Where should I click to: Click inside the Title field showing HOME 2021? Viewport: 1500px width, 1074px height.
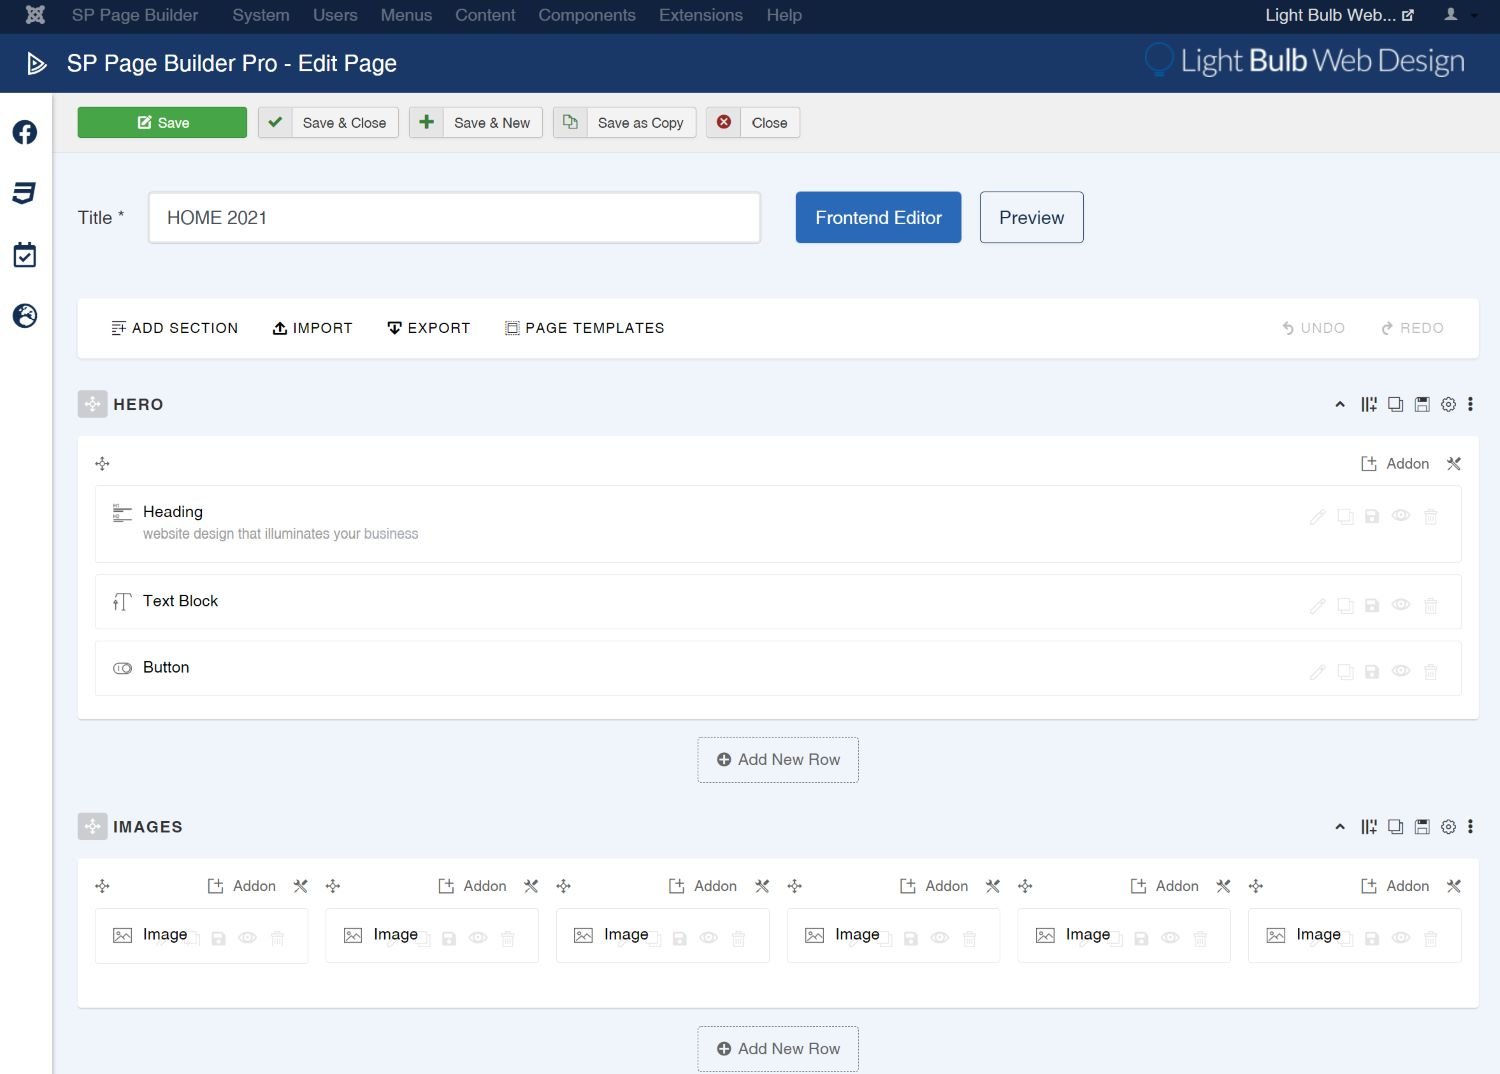pyautogui.click(x=454, y=217)
